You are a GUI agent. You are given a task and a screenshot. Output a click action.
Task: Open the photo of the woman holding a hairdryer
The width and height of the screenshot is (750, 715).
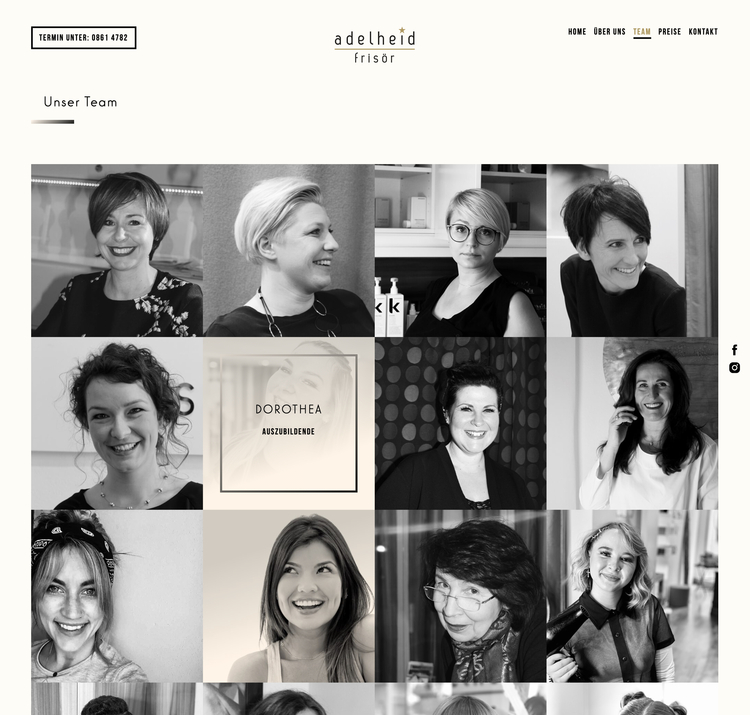(x=632, y=596)
